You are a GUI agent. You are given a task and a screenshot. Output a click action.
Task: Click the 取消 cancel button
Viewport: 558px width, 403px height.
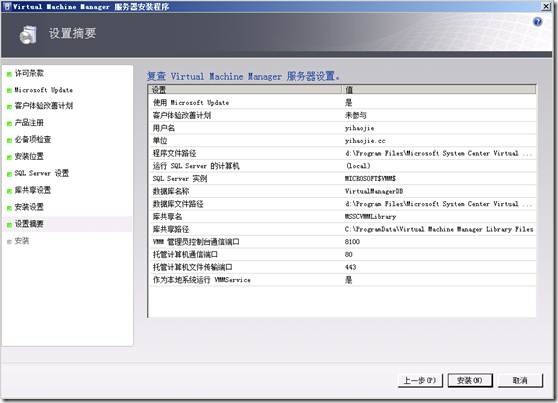[520, 380]
